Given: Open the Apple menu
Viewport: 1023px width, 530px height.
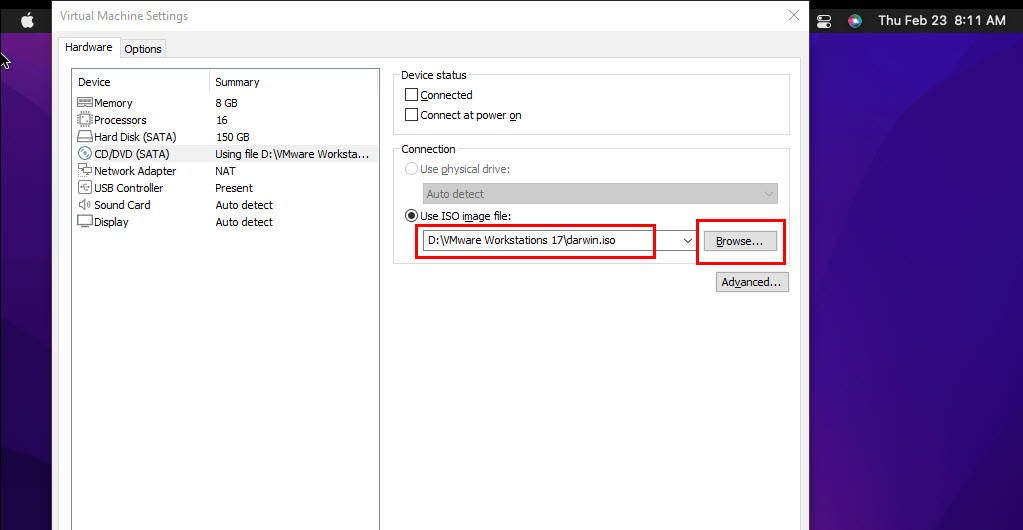Looking at the screenshot, I should 27,20.
